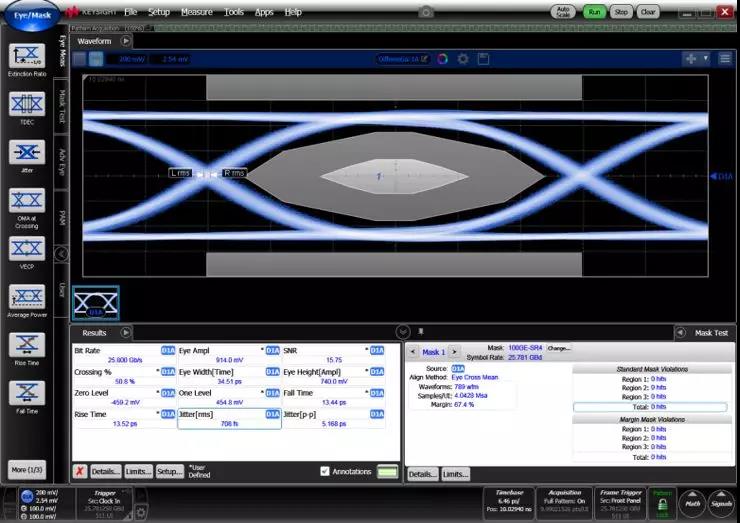Open the More (1/3) measurements list
The width and height of the screenshot is (740, 523).
pos(27,469)
